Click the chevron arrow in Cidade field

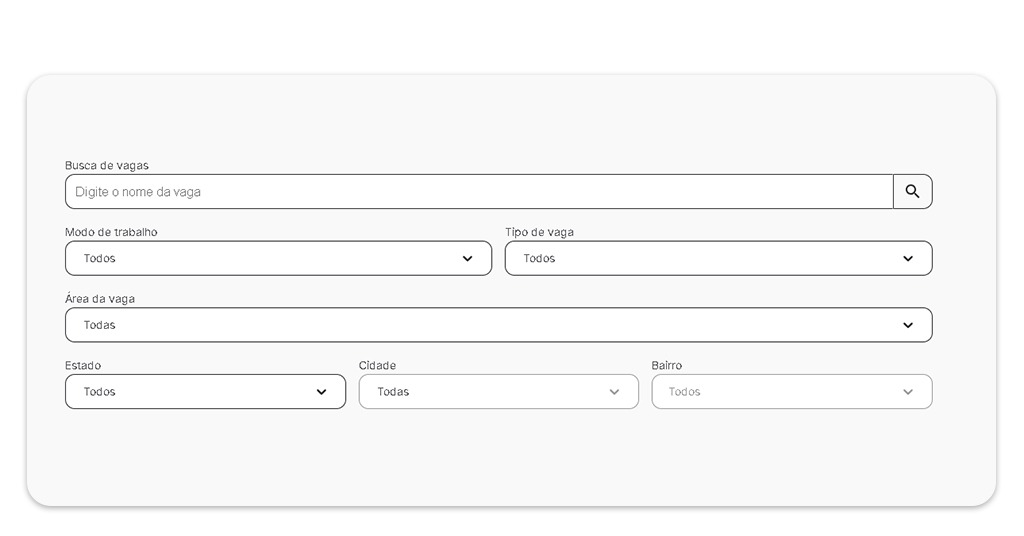(x=614, y=392)
